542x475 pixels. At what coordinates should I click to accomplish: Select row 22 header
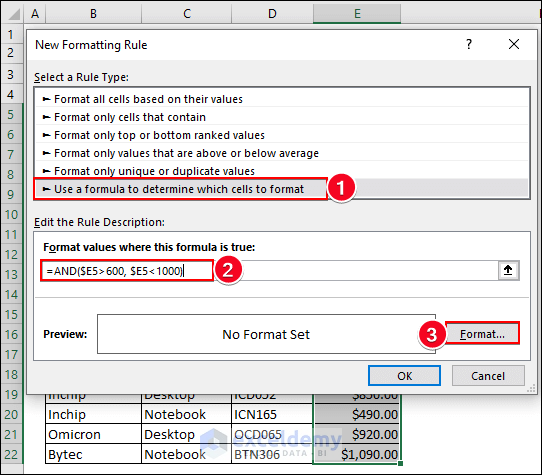pyautogui.click(x=11, y=454)
